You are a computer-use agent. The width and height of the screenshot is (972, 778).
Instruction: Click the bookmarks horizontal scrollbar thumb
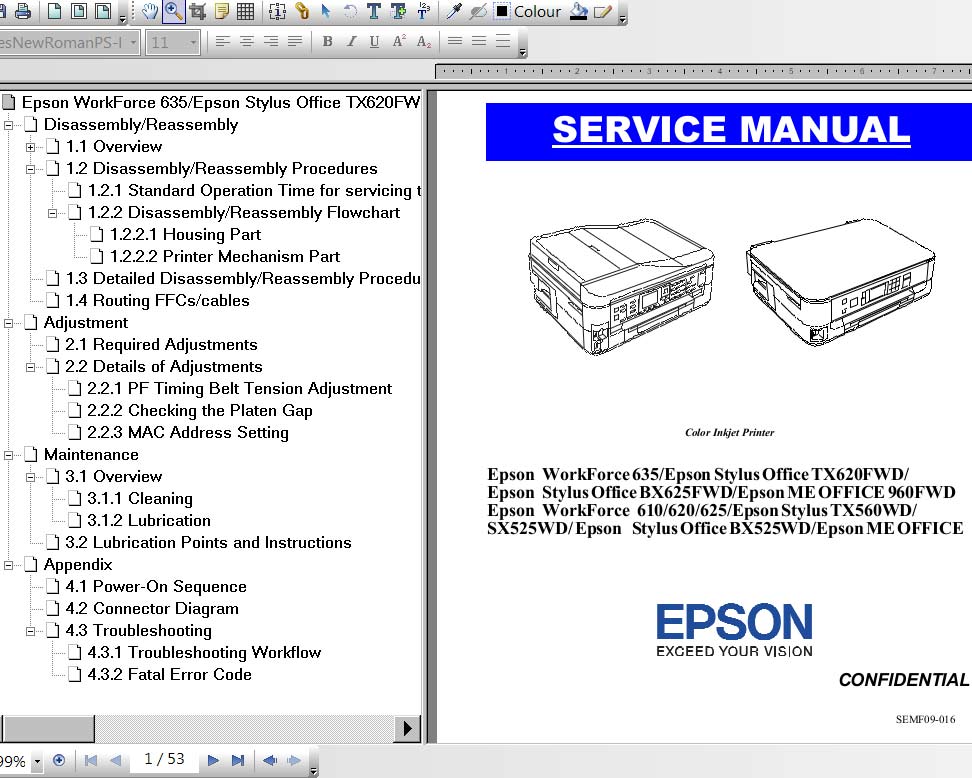[48, 728]
